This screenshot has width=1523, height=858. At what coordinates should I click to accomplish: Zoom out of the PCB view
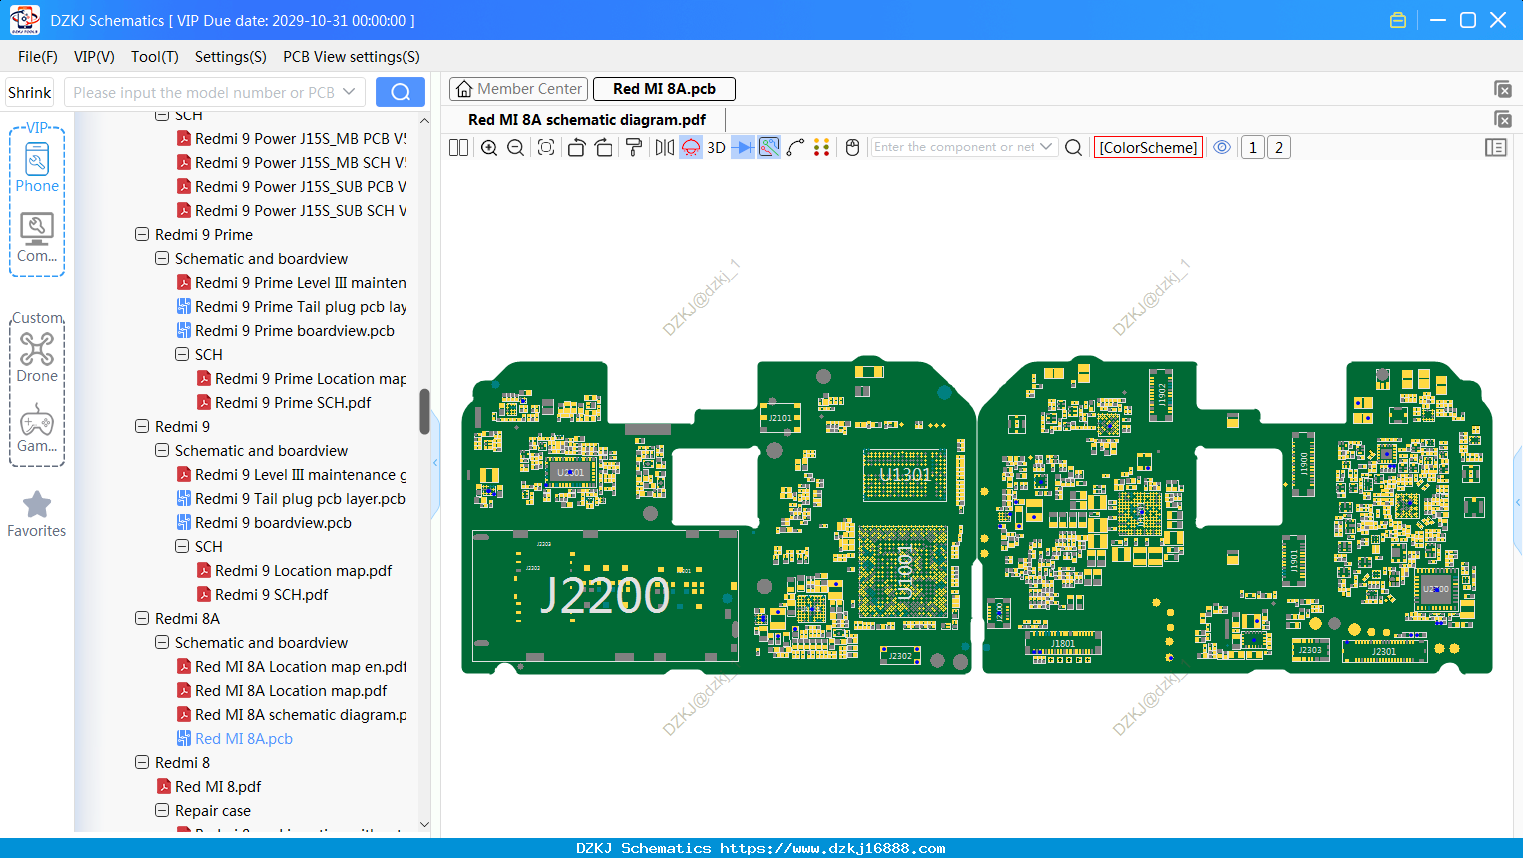[515, 147]
